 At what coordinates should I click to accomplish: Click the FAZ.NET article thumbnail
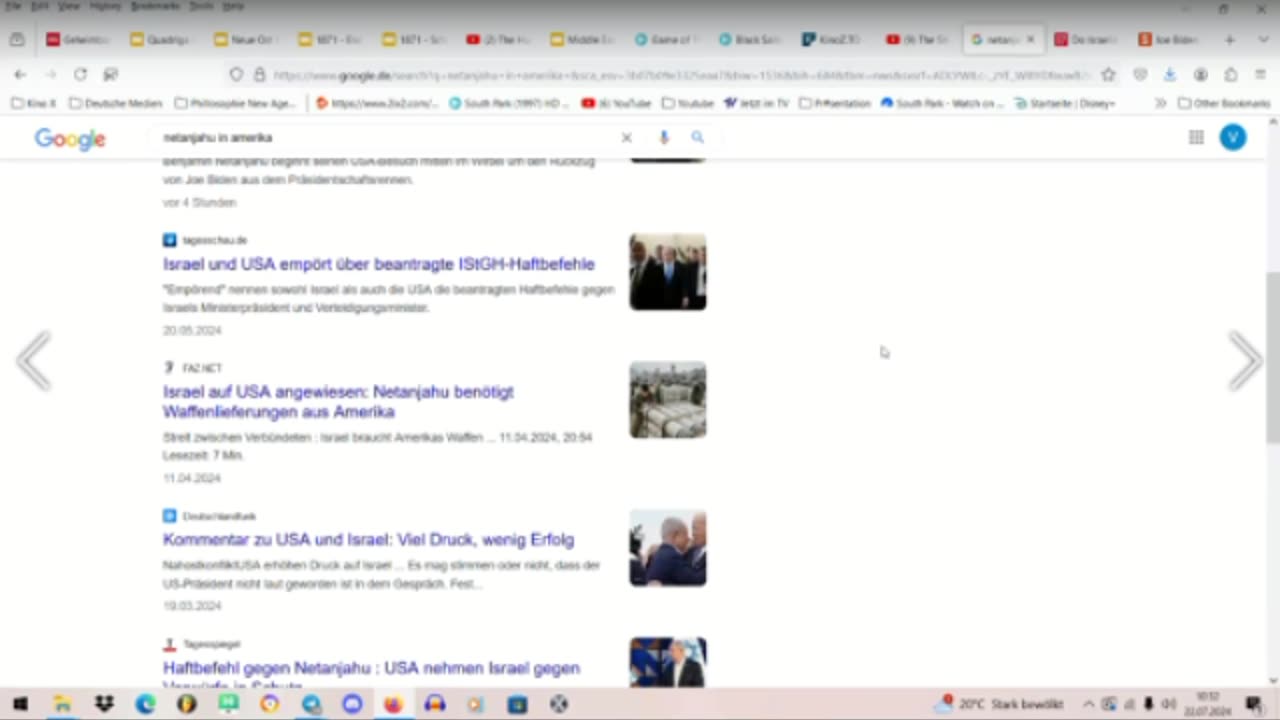click(x=668, y=400)
